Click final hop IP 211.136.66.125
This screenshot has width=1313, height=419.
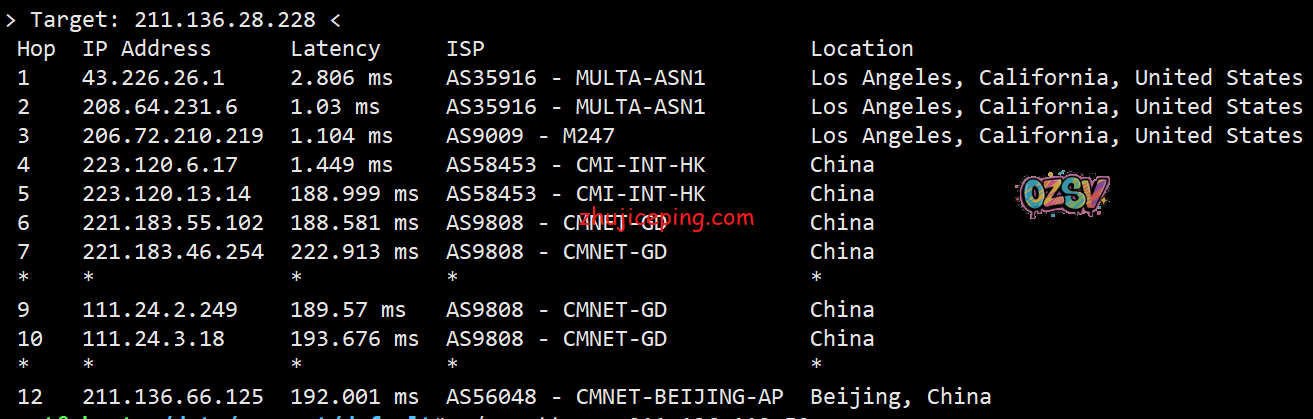[x=173, y=397]
